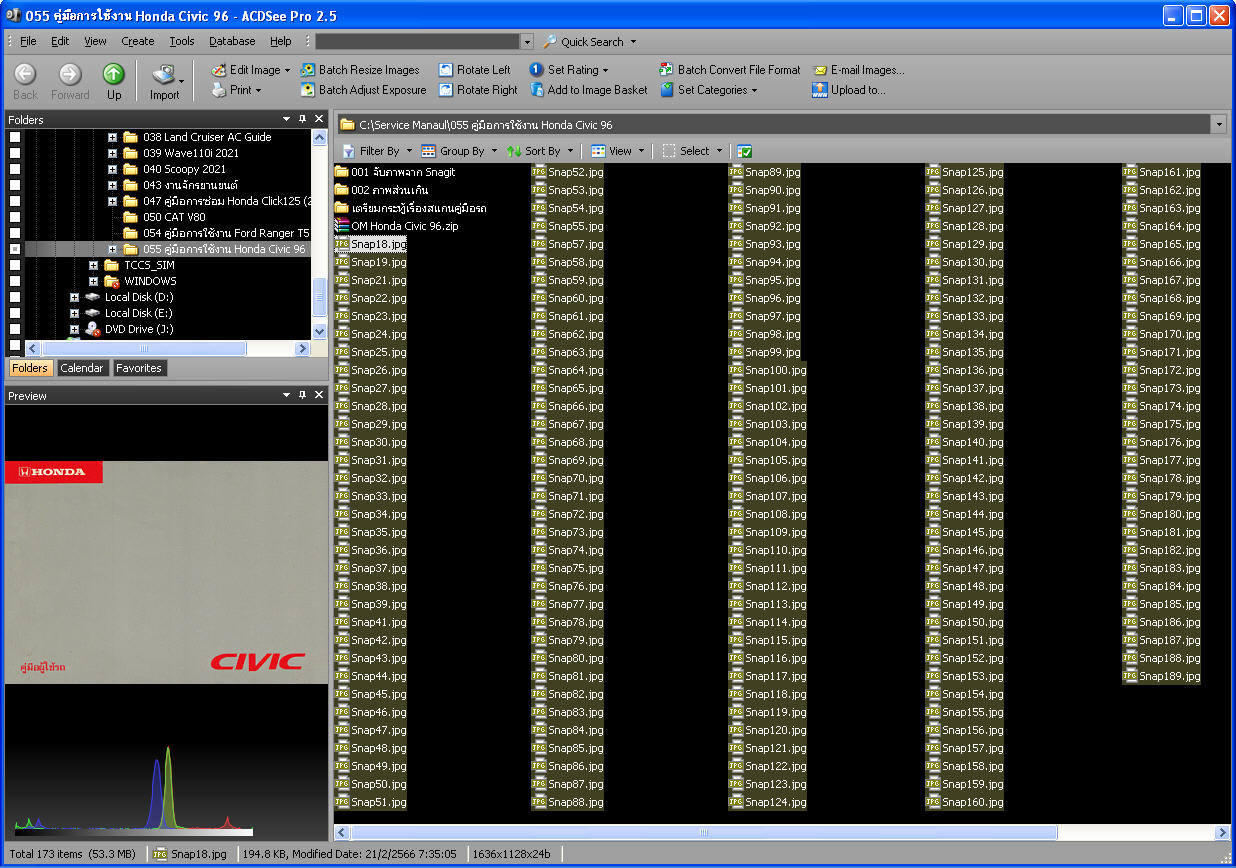Tick checkbox in the TCCS_SIM row
Image resolution: width=1236 pixels, height=868 pixels.
(x=15, y=265)
